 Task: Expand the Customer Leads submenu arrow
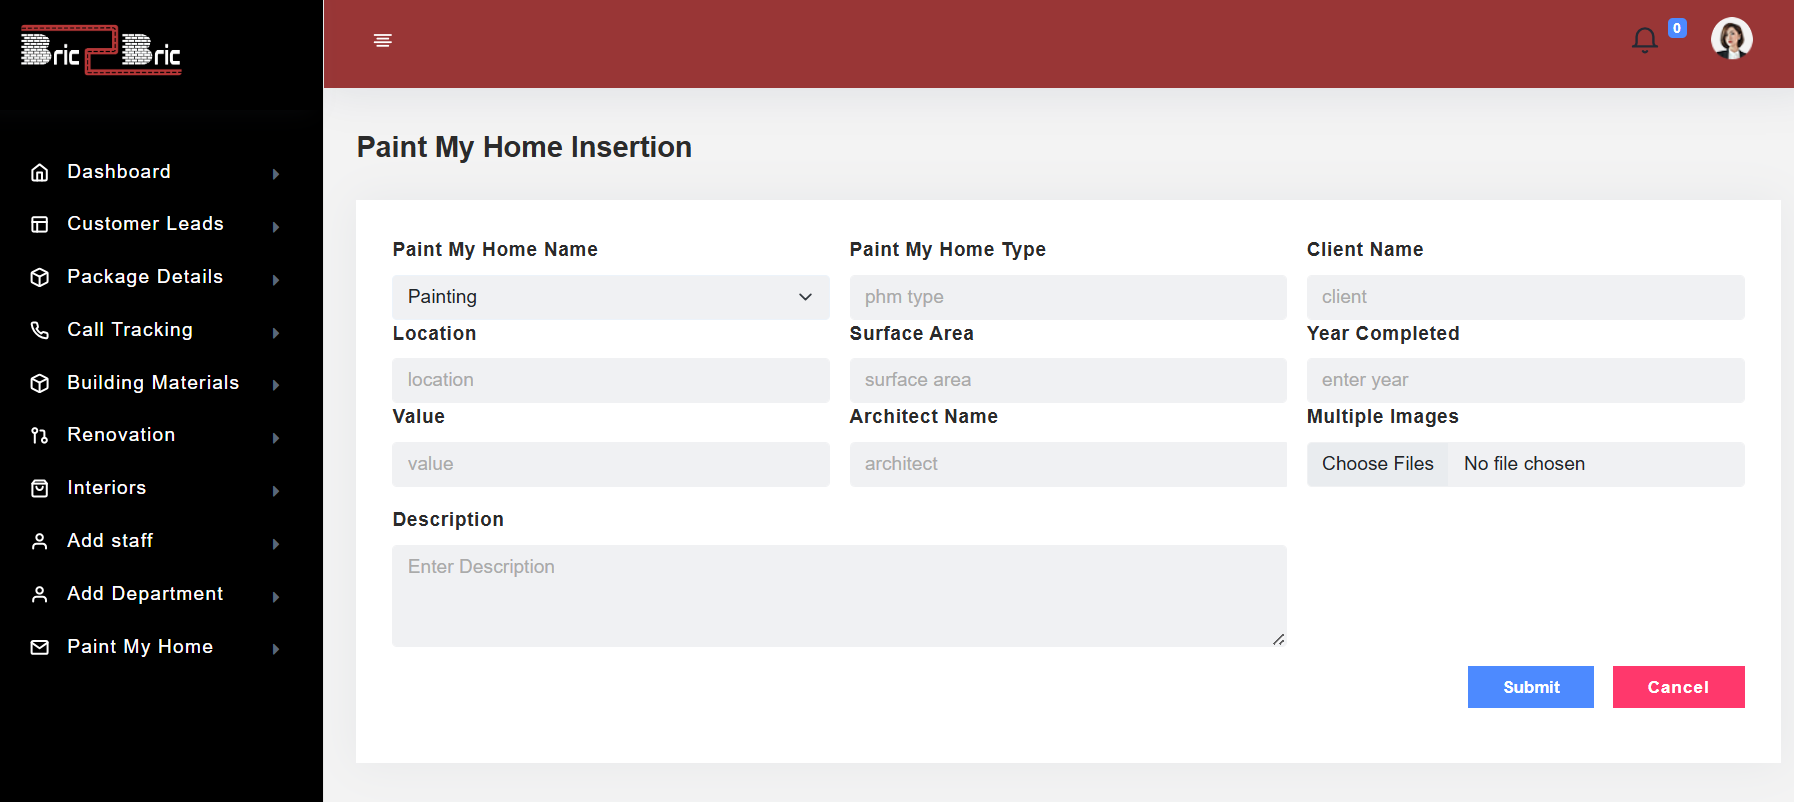coord(276,227)
